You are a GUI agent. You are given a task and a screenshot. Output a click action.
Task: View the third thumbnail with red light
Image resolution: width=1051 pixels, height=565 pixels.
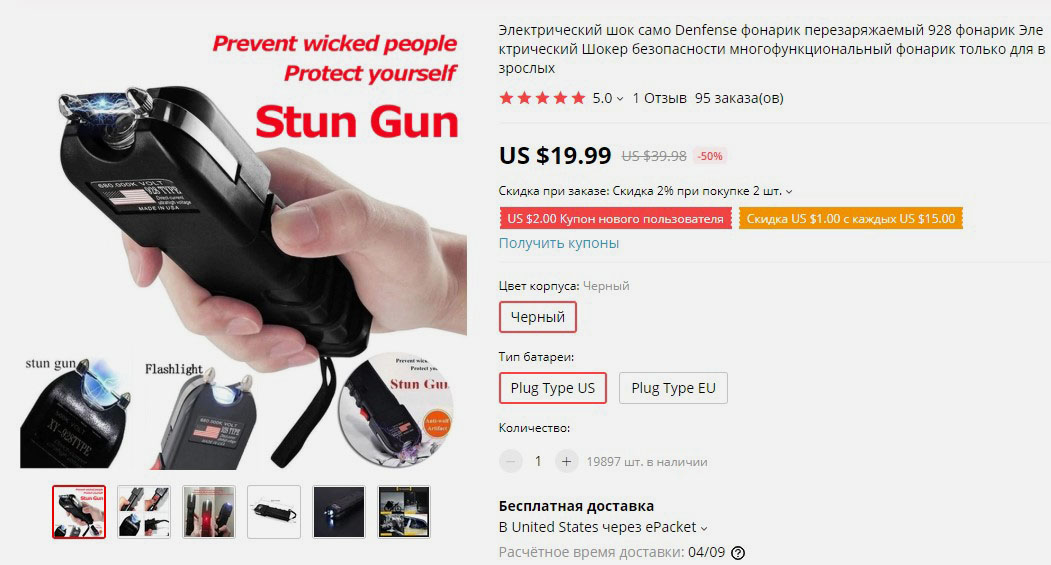click(209, 512)
